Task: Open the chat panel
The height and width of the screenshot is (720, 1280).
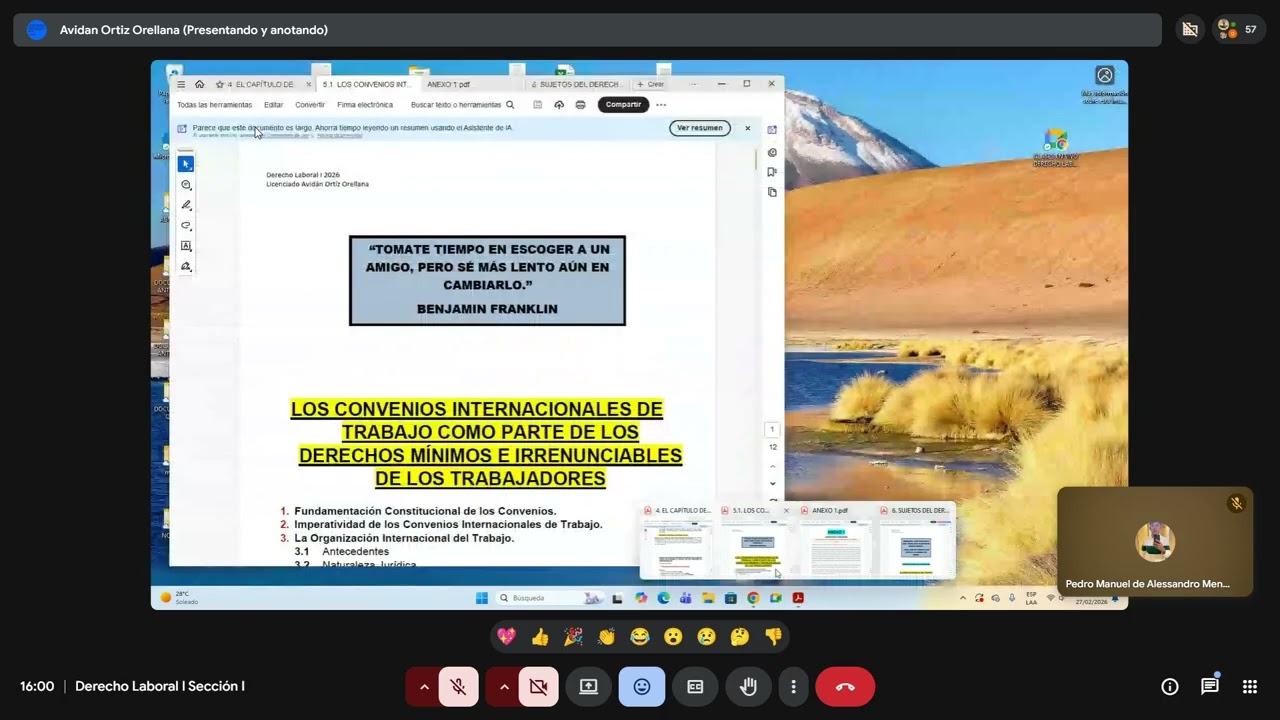Action: click(1210, 687)
